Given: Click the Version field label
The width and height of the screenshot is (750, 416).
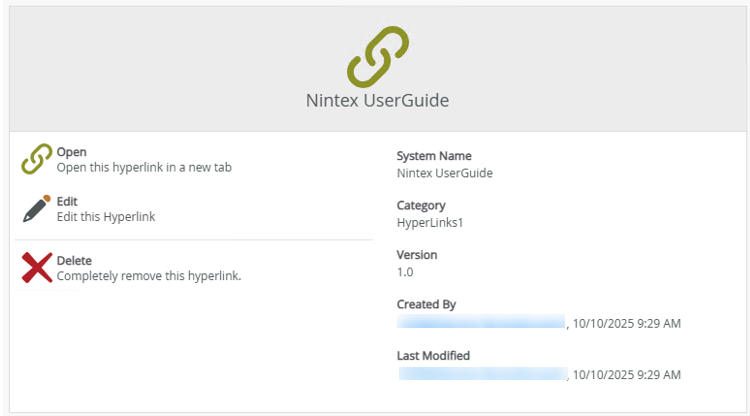Looking at the screenshot, I should [x=417, y=255].
